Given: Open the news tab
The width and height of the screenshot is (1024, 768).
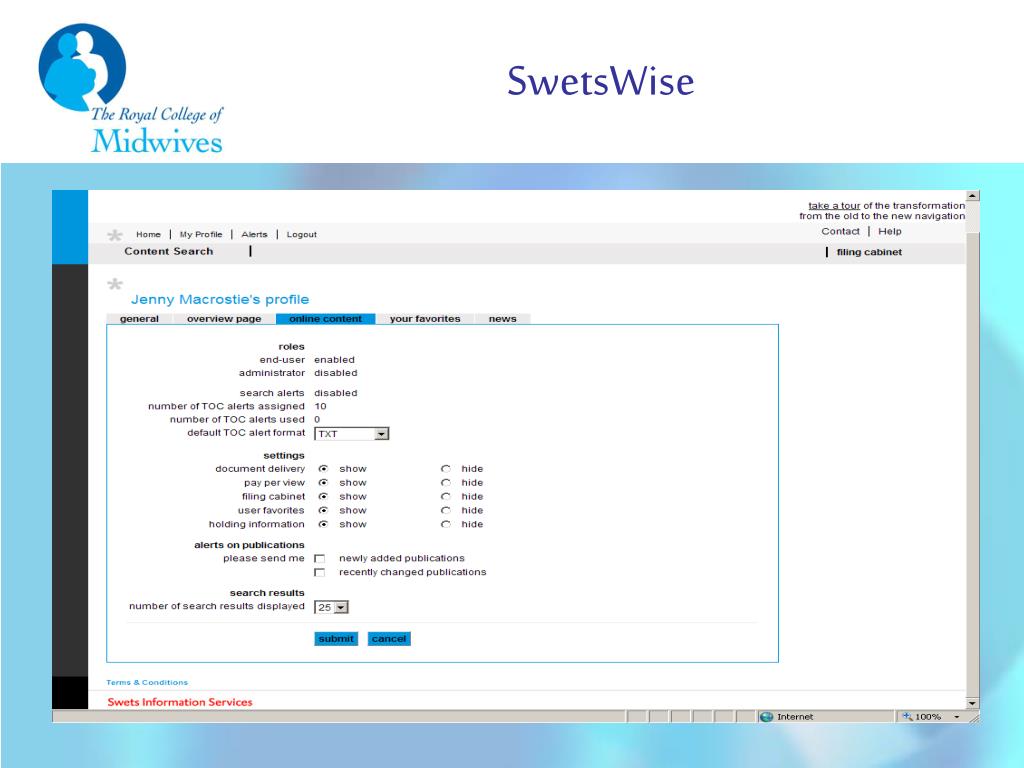Looking at the screenshot, I should pos(502,319).
